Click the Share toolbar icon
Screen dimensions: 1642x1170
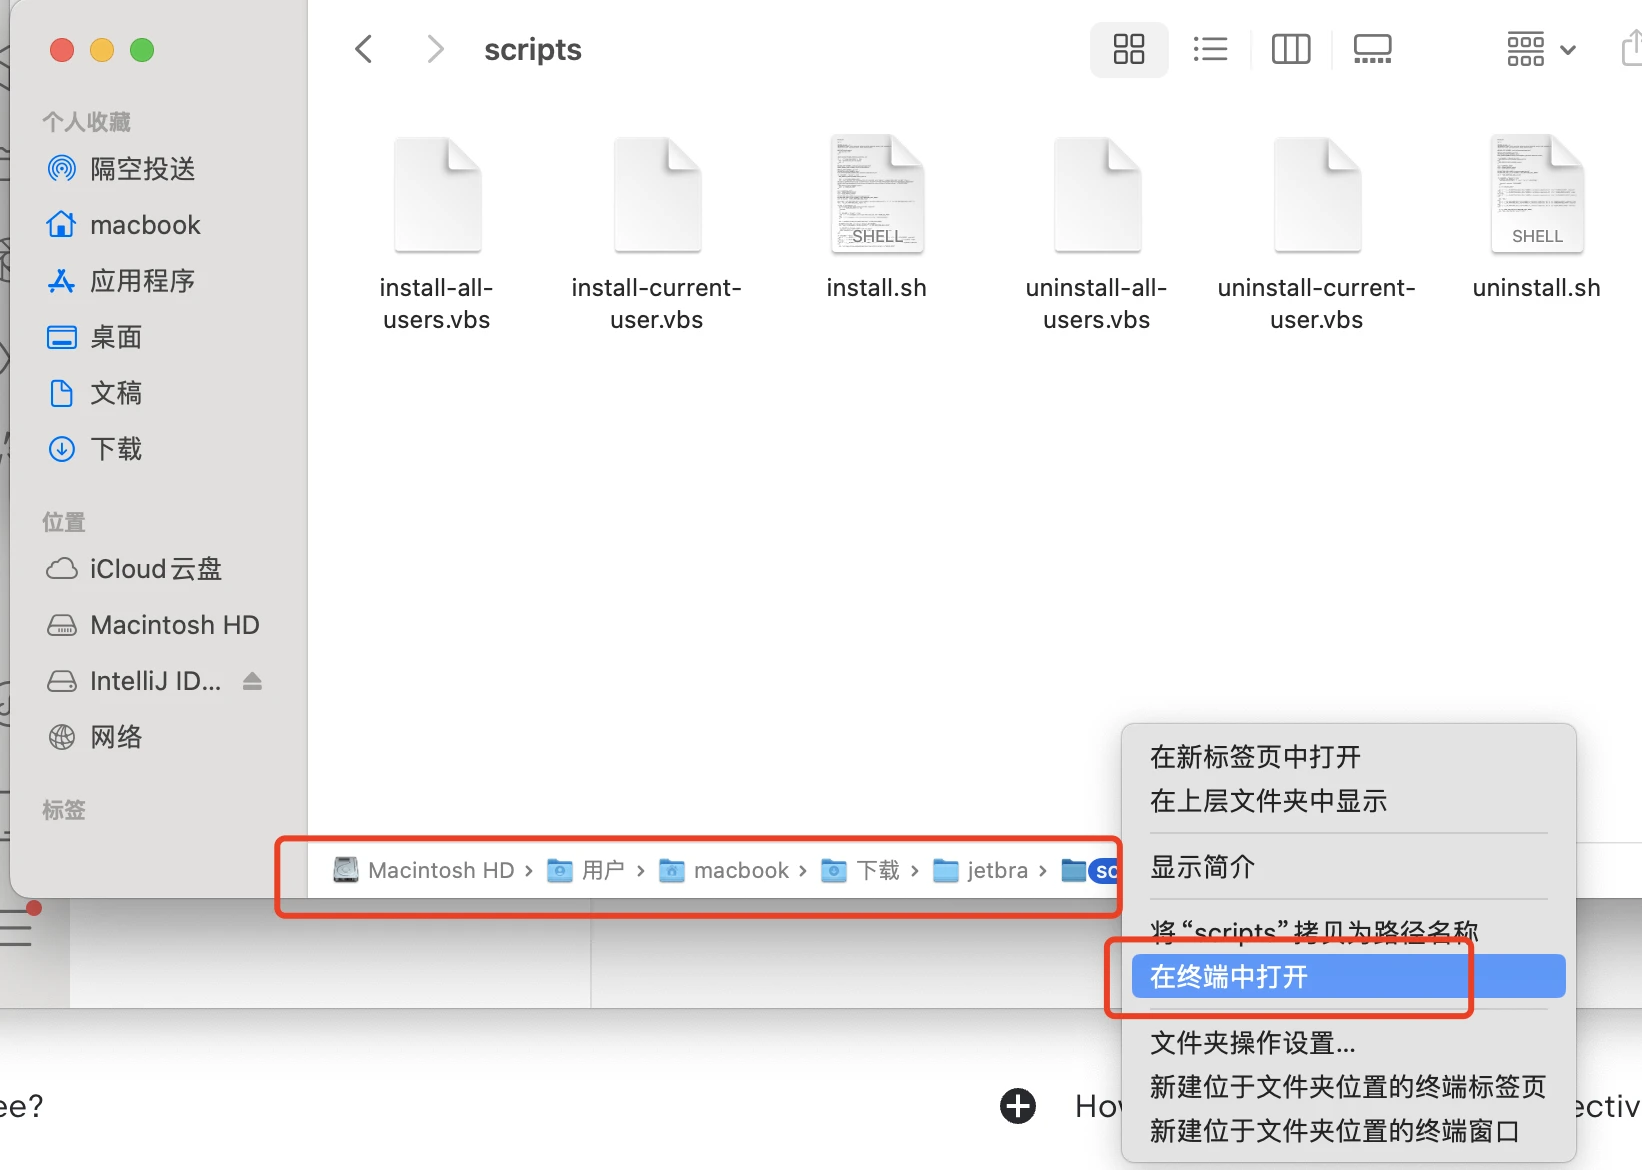point(1632,49)
